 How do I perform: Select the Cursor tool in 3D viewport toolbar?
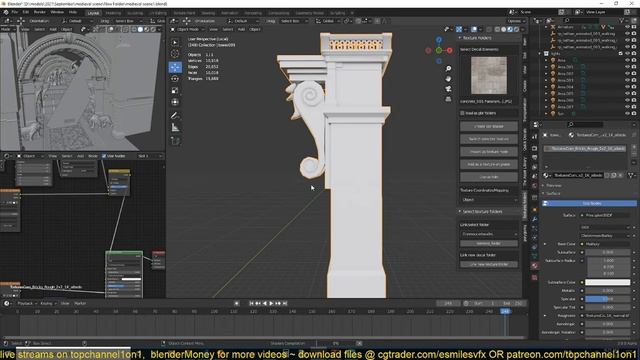point(175,54)
